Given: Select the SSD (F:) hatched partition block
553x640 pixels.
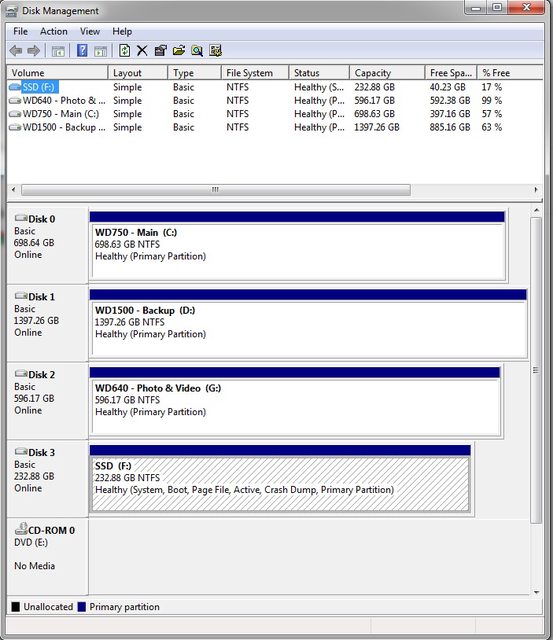Looking at the screenshot, I should coord(280,480).
